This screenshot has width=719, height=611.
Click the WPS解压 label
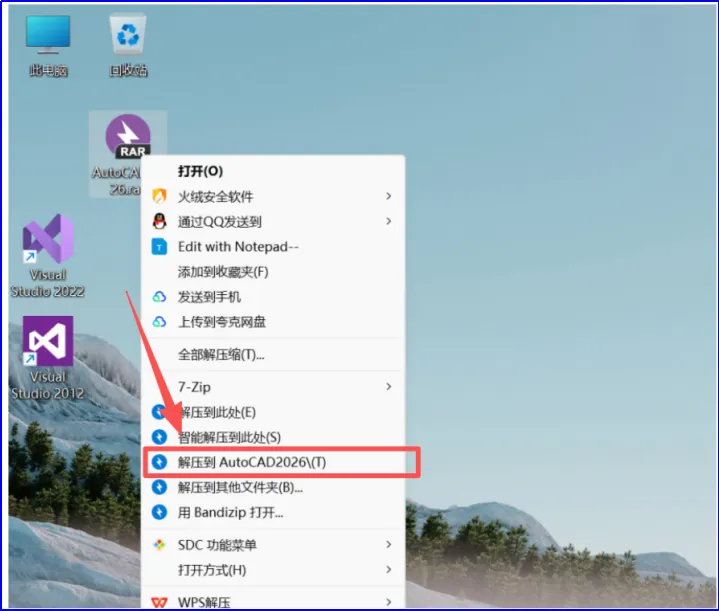(x=204, y=602)
